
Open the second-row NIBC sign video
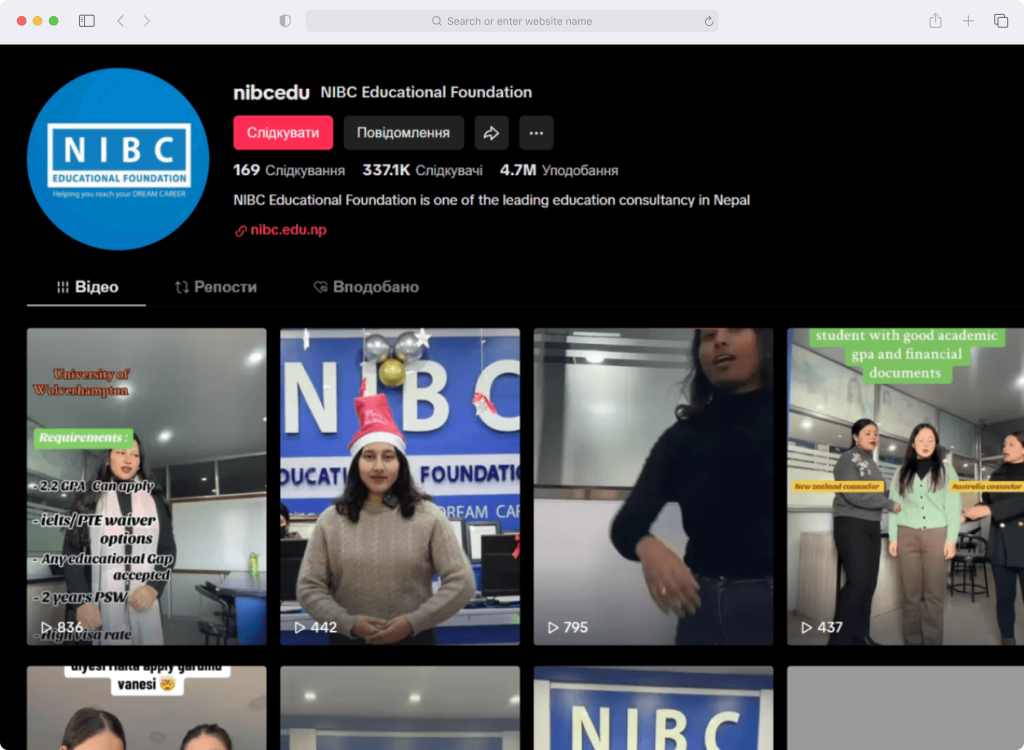coord(653,708)
